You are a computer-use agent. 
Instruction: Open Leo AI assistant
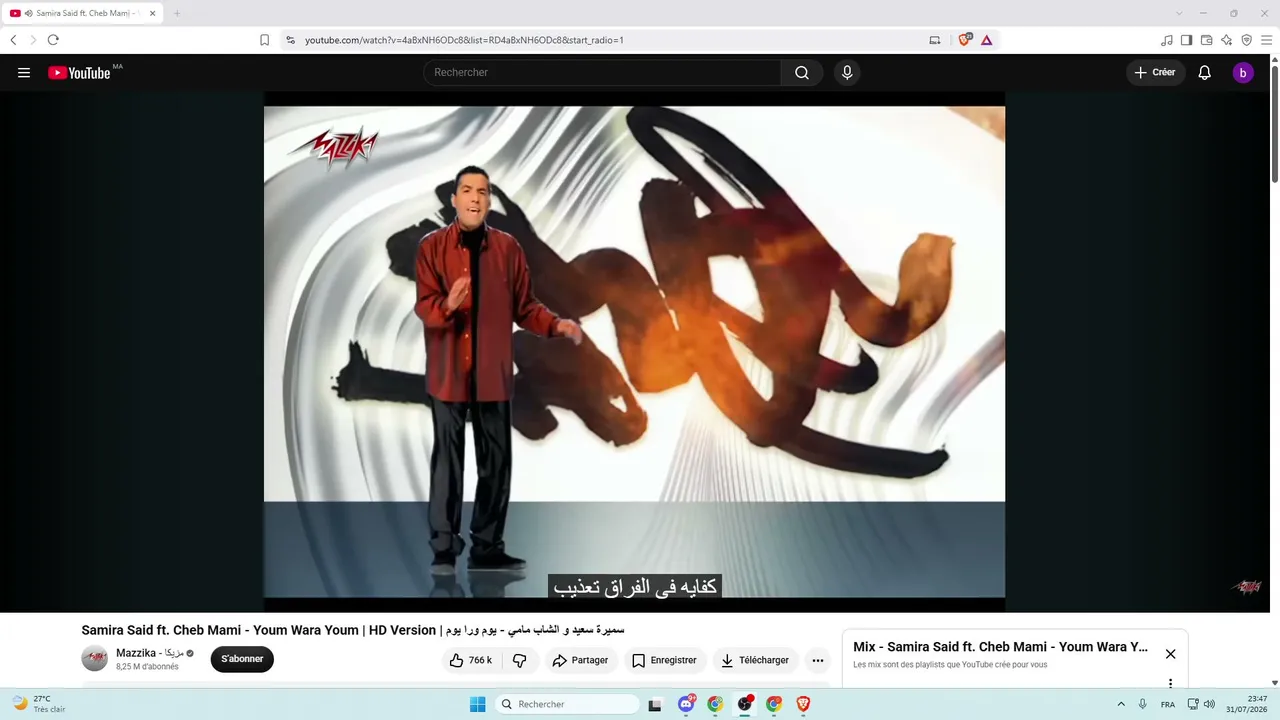point(1226,40)
